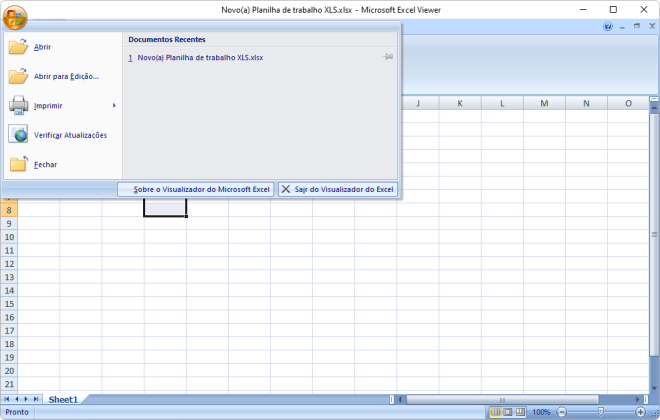Click the next sheet navigation arrow
The image size is (660, 420).
[x=27, y=399]
